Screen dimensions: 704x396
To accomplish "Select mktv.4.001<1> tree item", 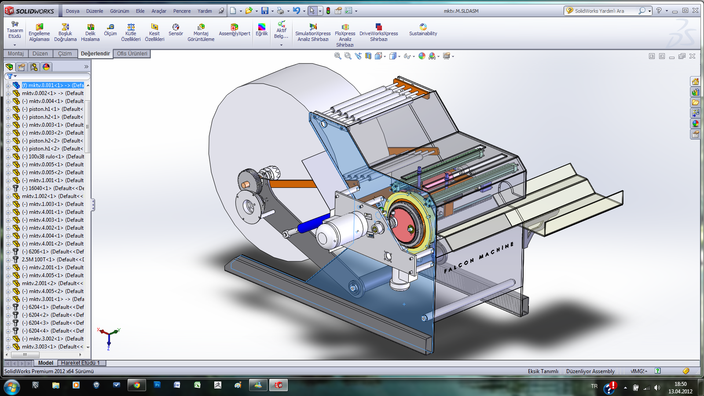I will tap(53, 212).
